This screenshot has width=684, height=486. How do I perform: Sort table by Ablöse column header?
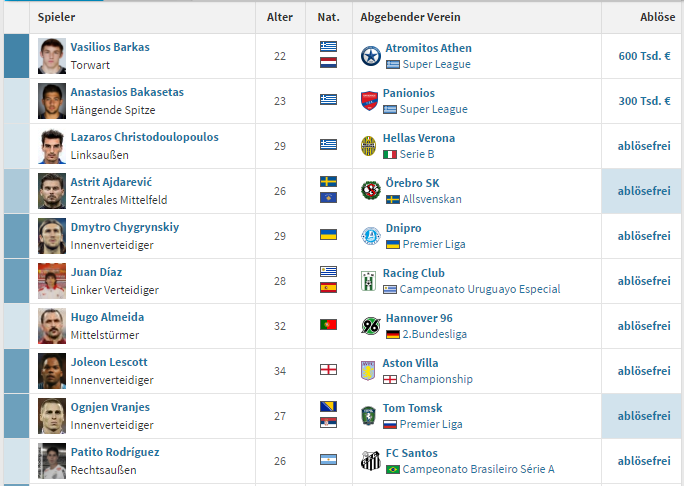click(657, 17)
